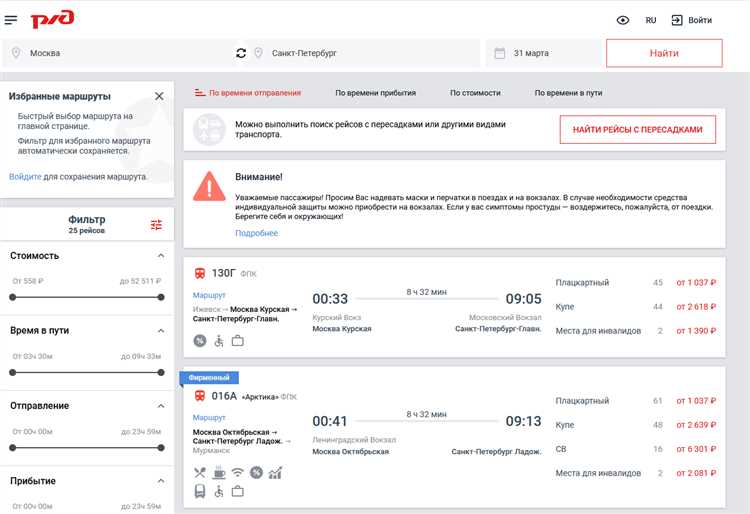Click the wheelchair icon under train 130Г
750x514 pixels.
219,341
